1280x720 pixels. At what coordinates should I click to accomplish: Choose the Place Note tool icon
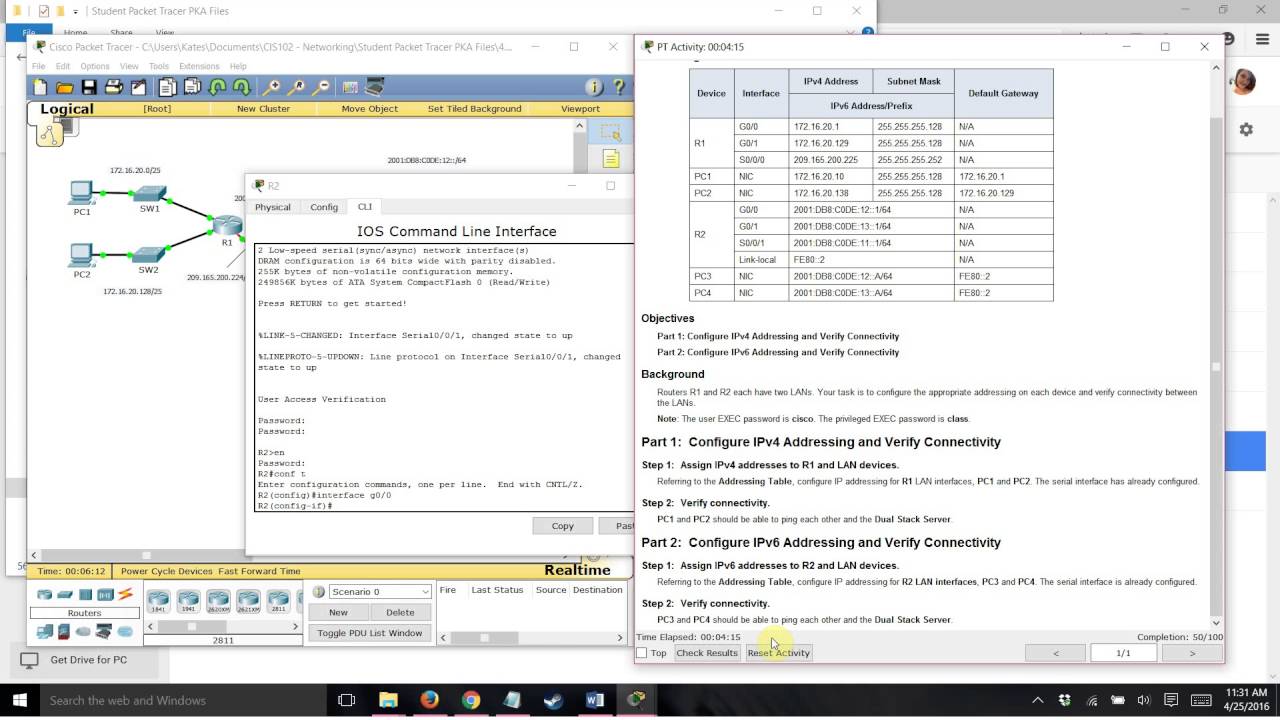click(x=611, y=159)
